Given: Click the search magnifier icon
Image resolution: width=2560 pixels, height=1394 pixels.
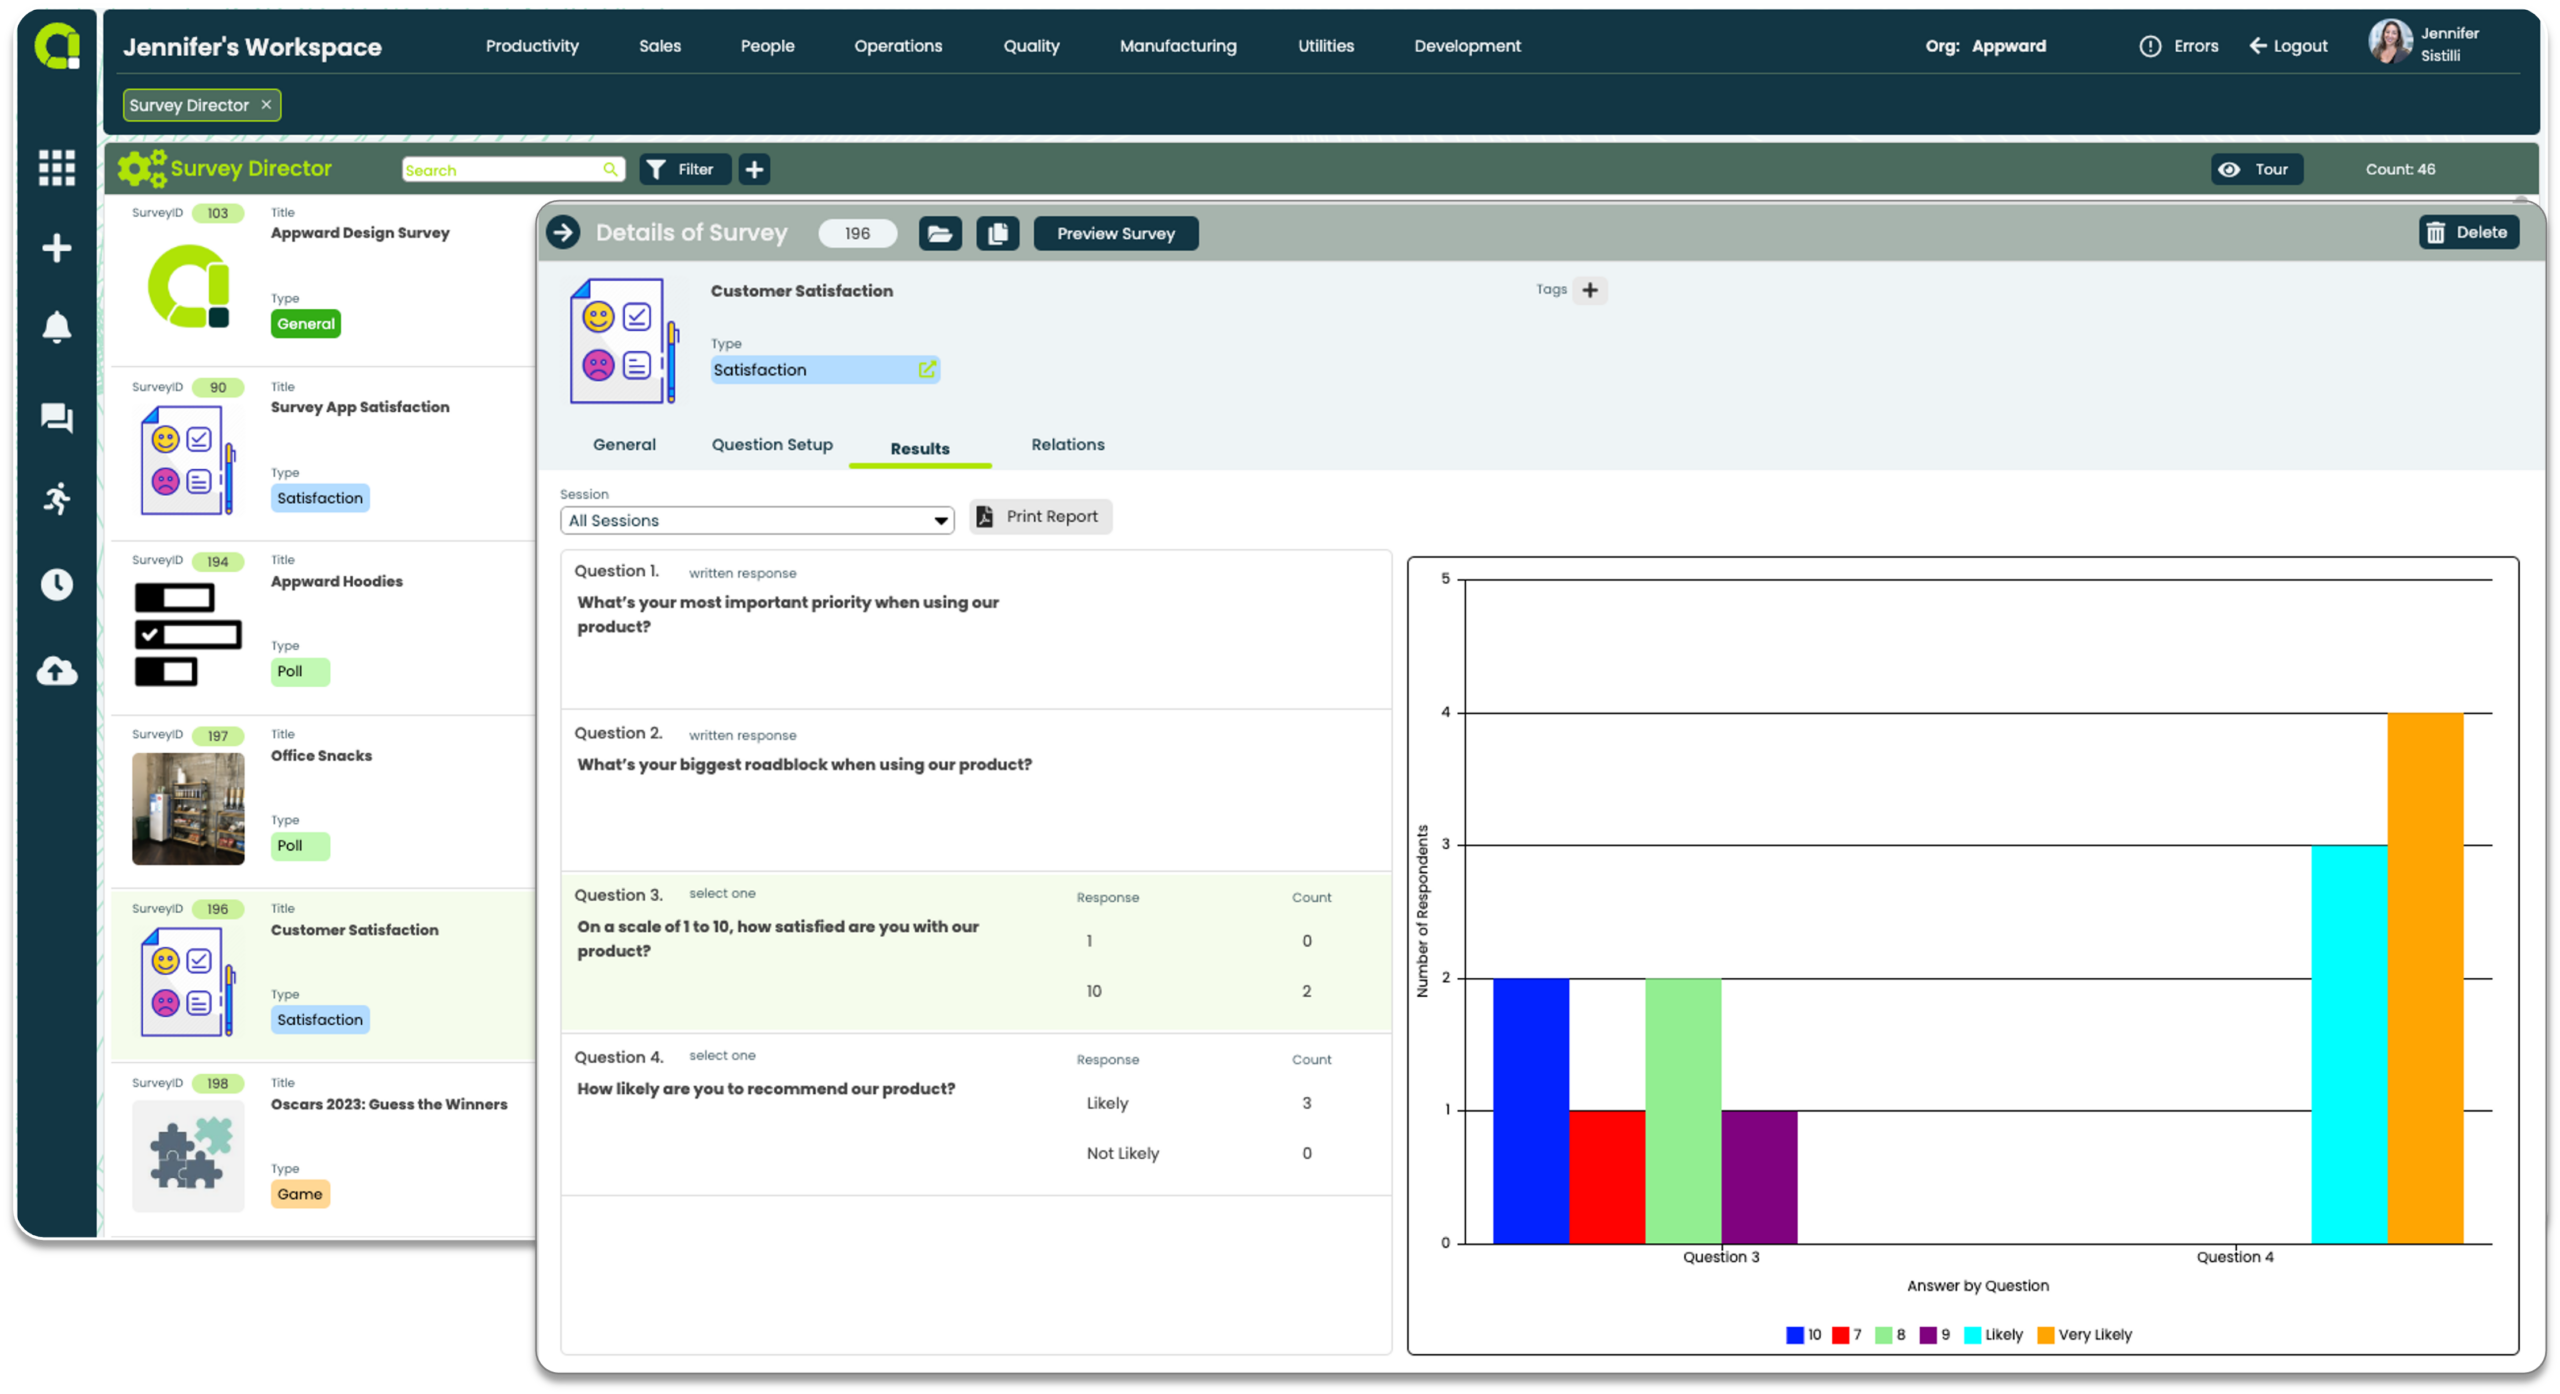Looking at the screenshot, I should click(610, 170).
